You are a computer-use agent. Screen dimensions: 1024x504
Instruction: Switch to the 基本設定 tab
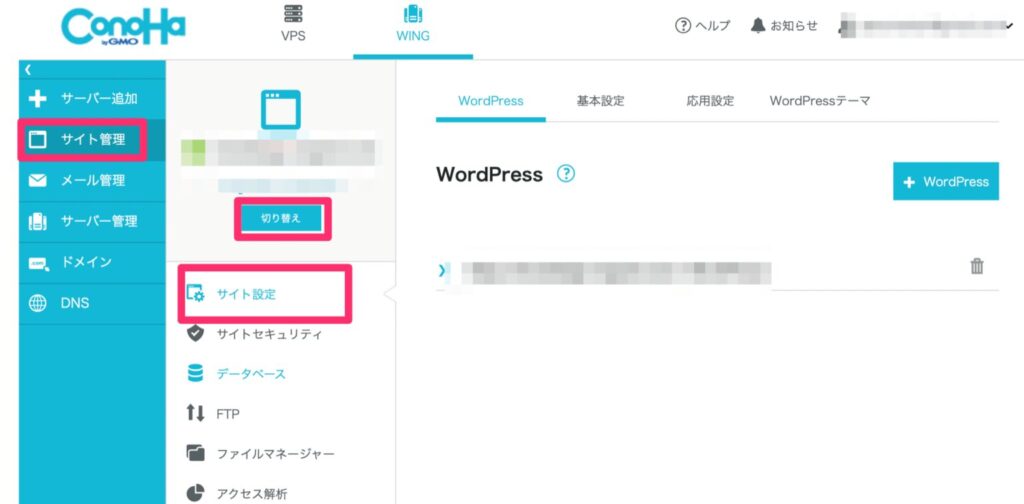click(600, 101)
